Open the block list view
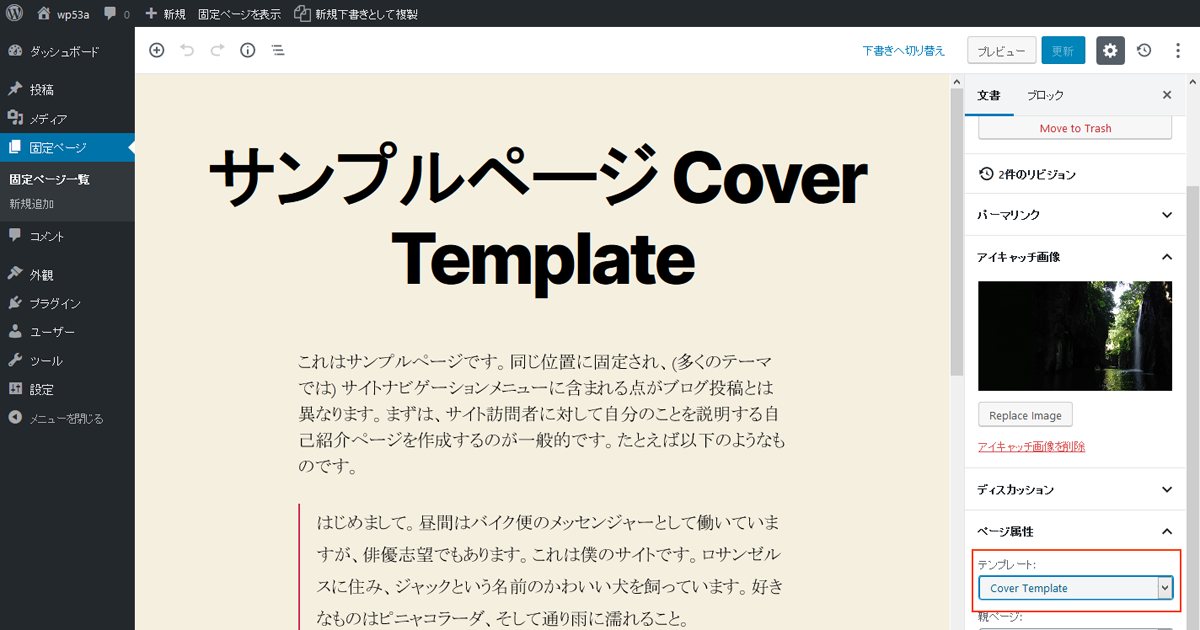 pos(277,49)
